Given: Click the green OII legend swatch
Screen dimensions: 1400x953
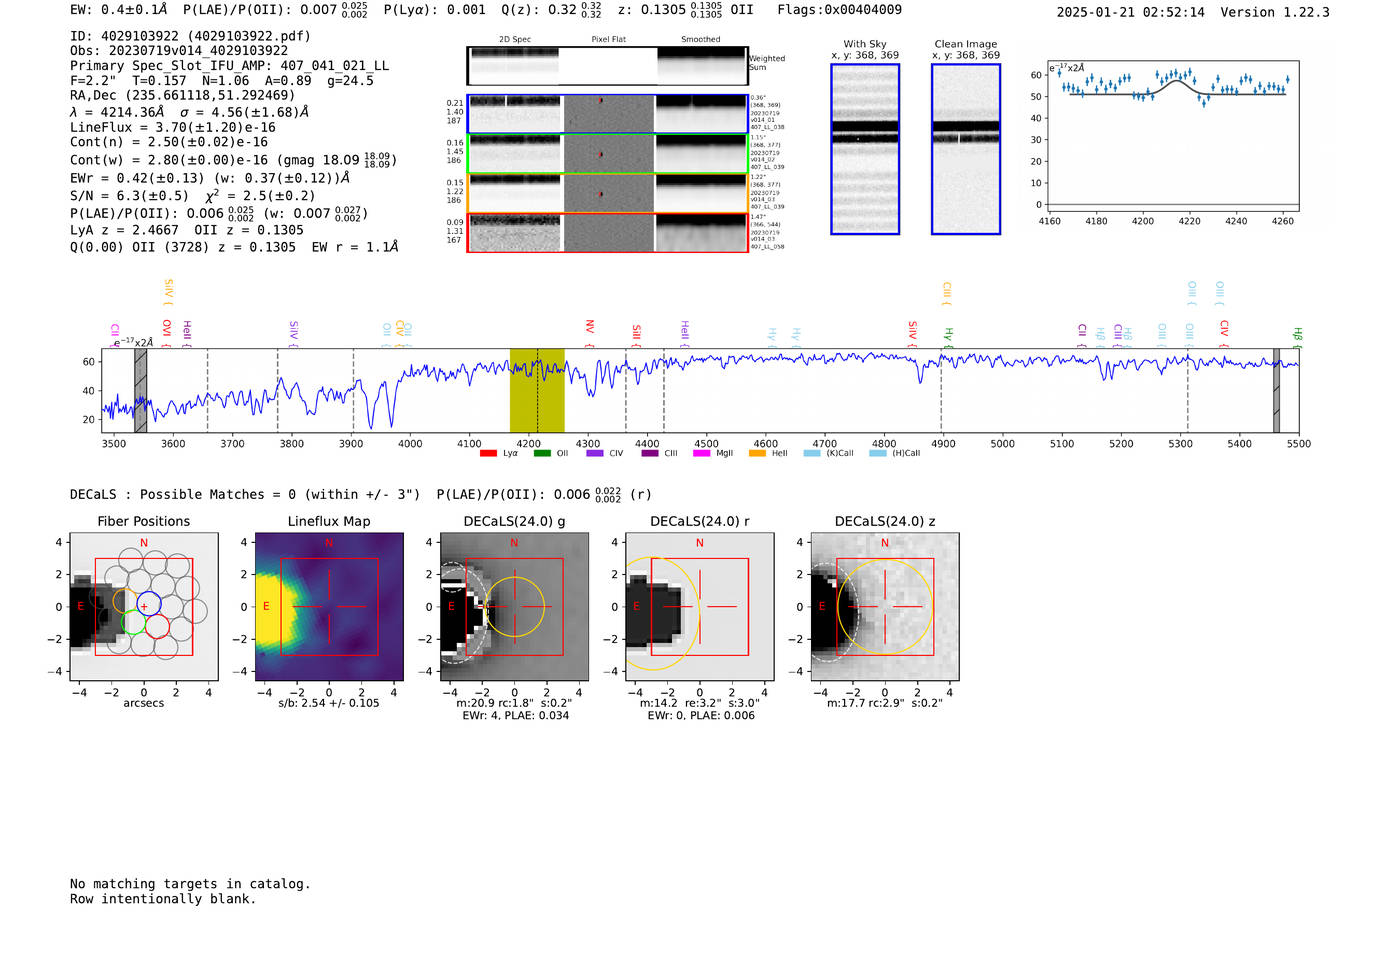Looking at the screenshot, I should pos(542,453).
